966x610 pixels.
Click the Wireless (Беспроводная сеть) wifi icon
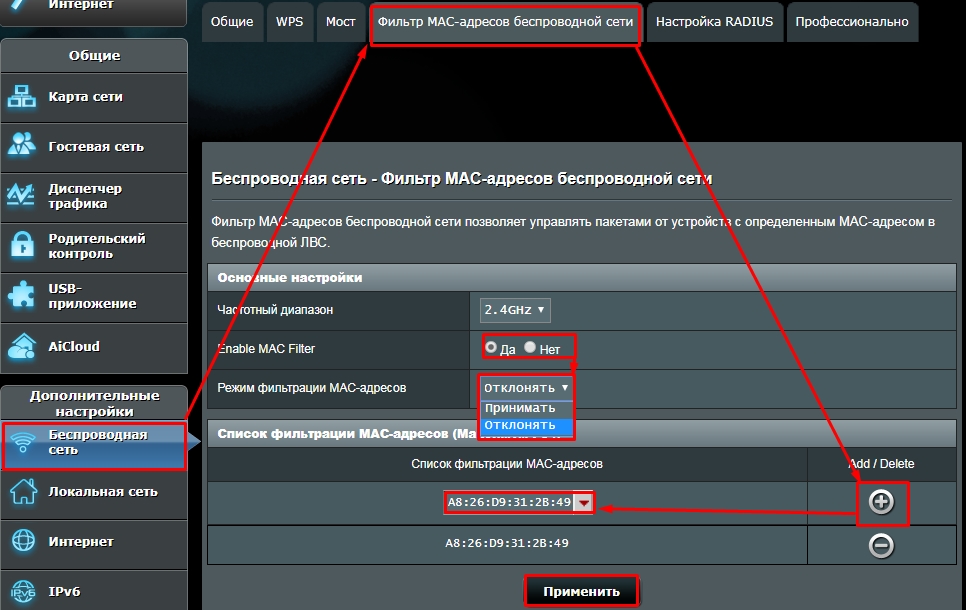click(x=23, y=442)
